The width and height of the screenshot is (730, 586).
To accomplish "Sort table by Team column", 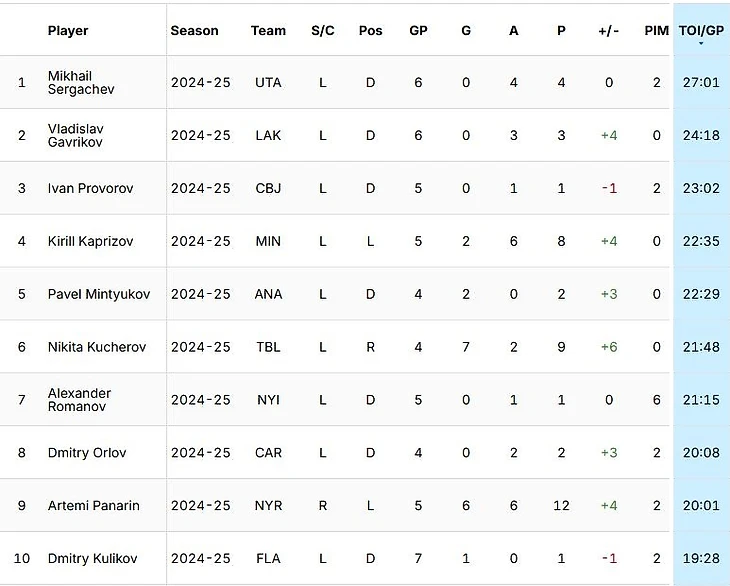I will click(268, 31).
